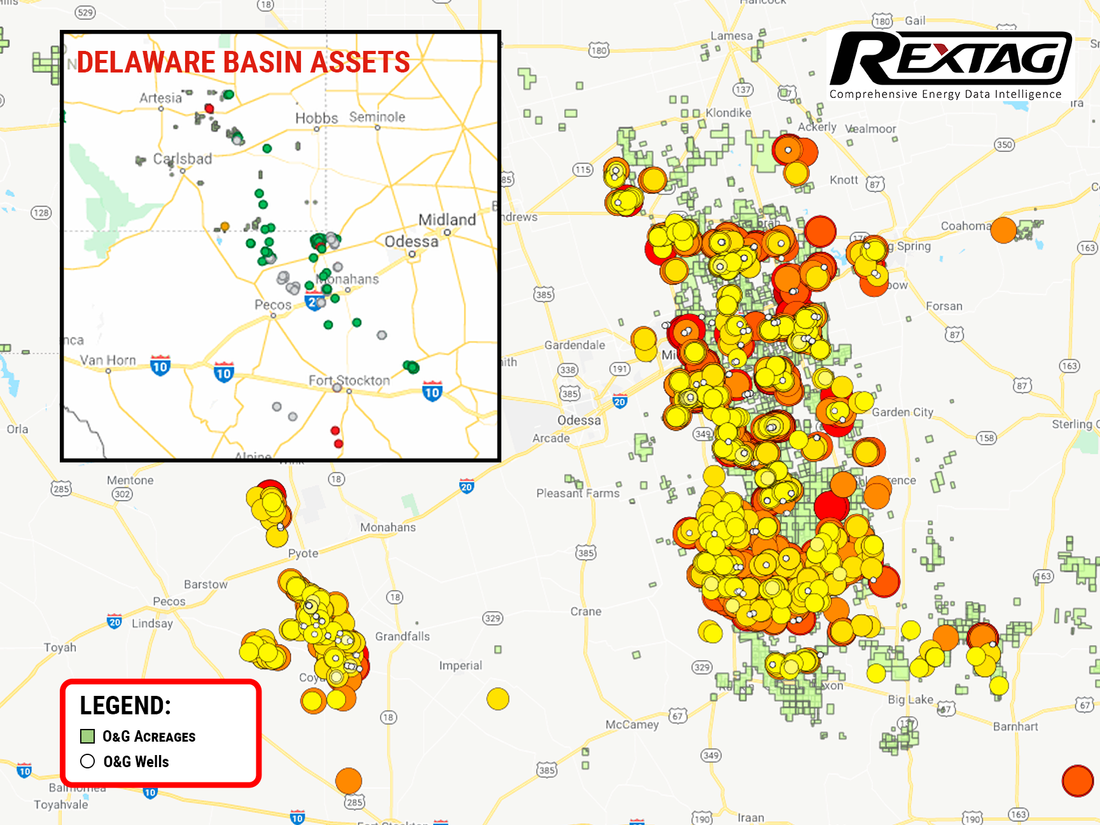Click the Highway 67 shield near McCamey
1100x825 pixels.
click(679, 716)
